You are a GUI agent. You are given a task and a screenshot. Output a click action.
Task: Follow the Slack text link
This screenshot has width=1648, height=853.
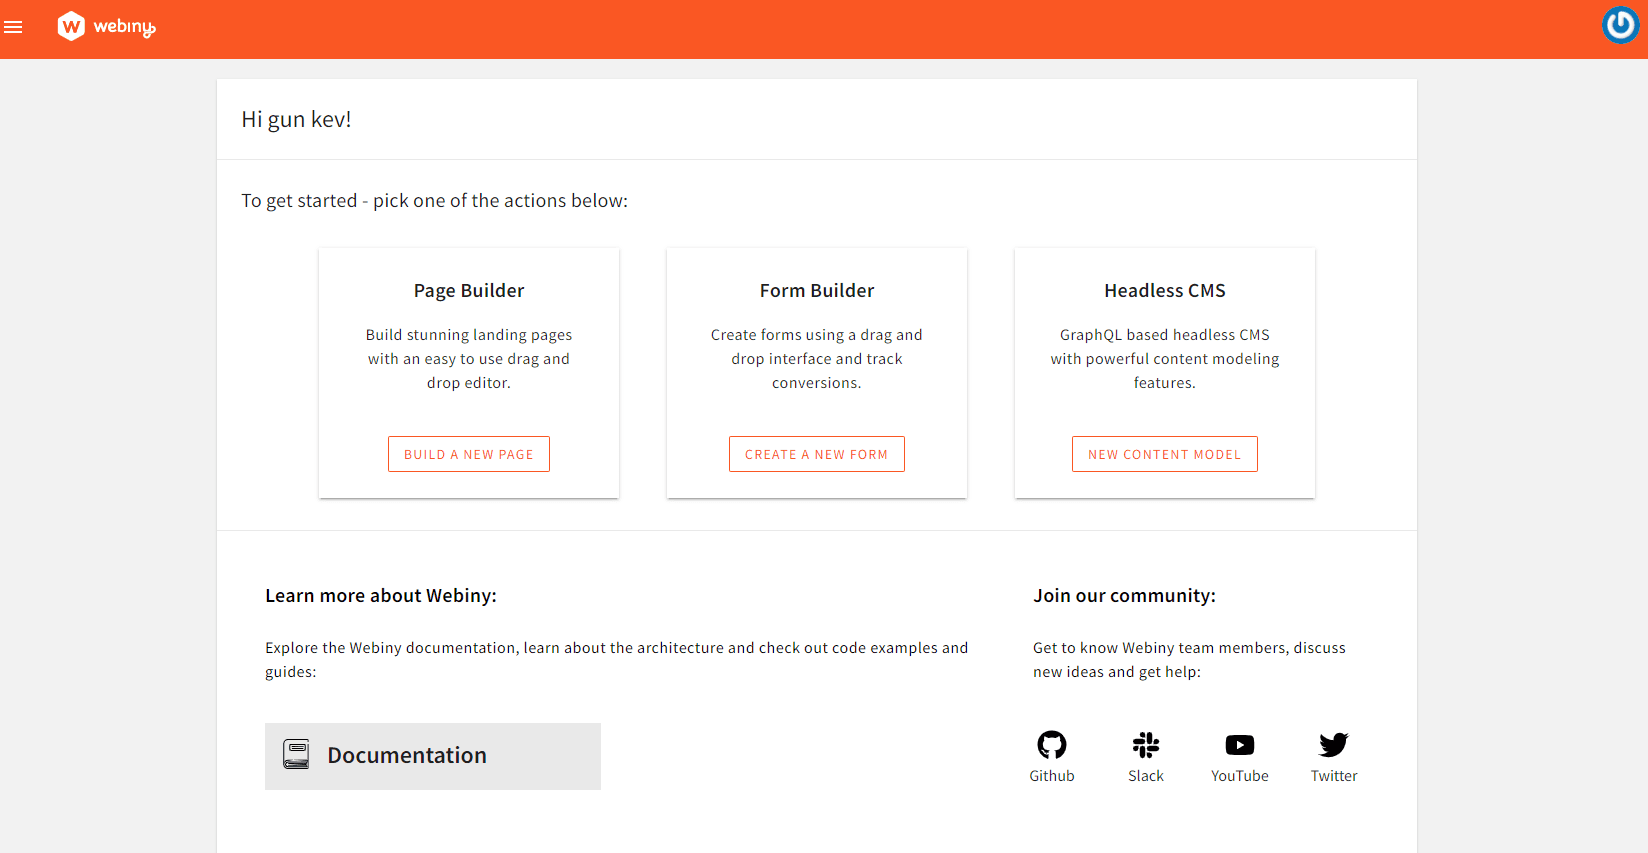tap(1146, 776)
